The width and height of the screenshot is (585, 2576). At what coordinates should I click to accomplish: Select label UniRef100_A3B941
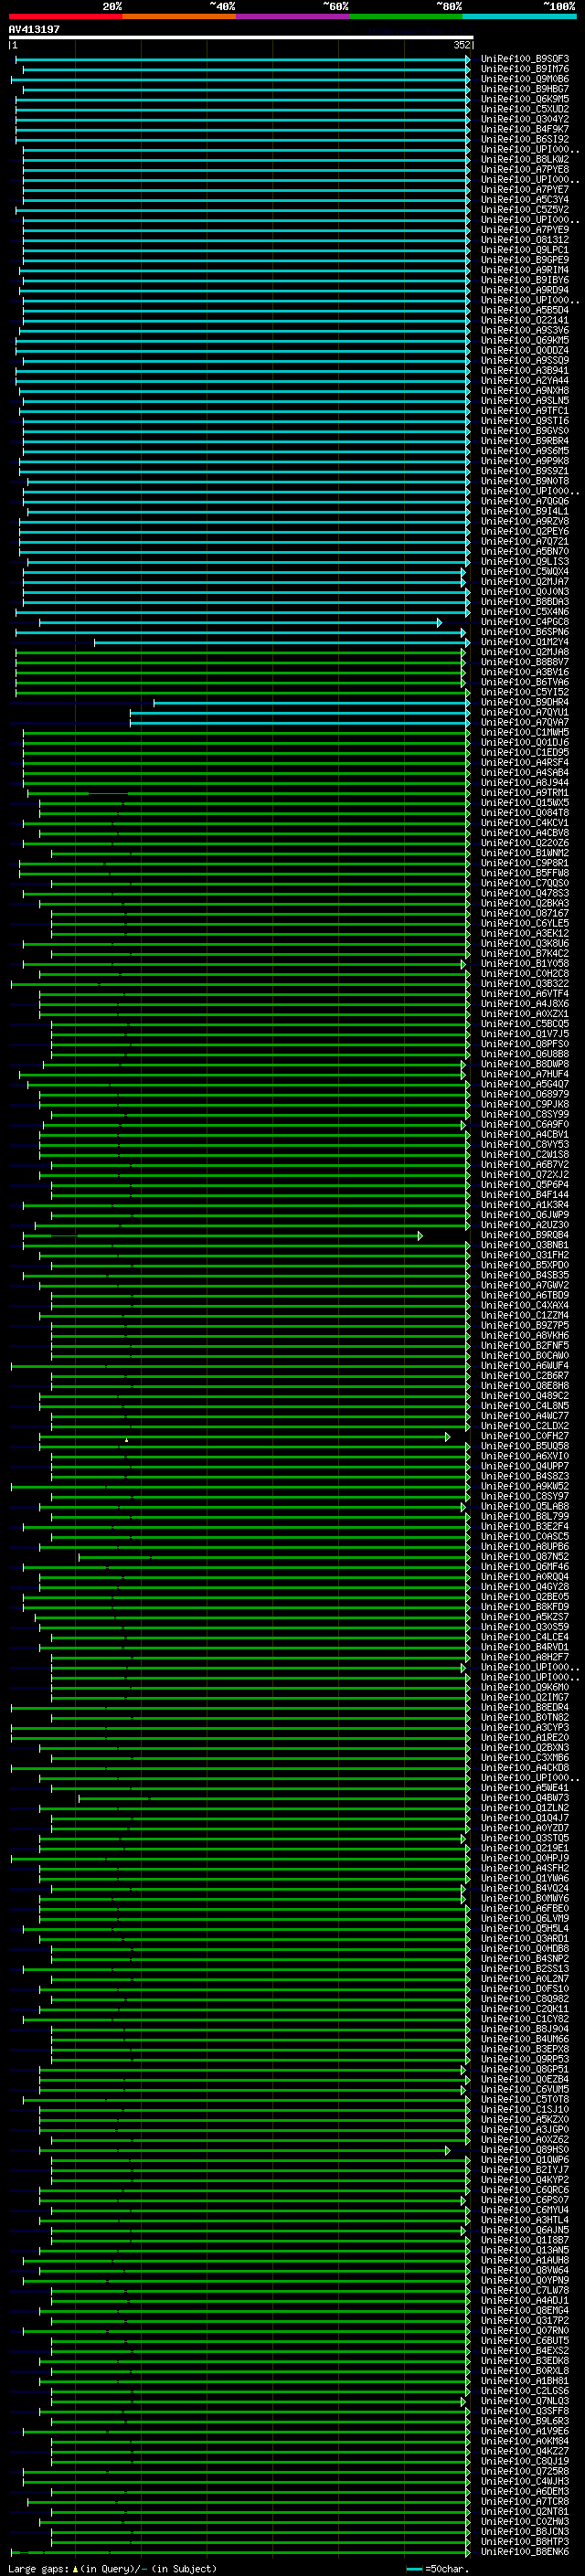click(x=525, y=370)
